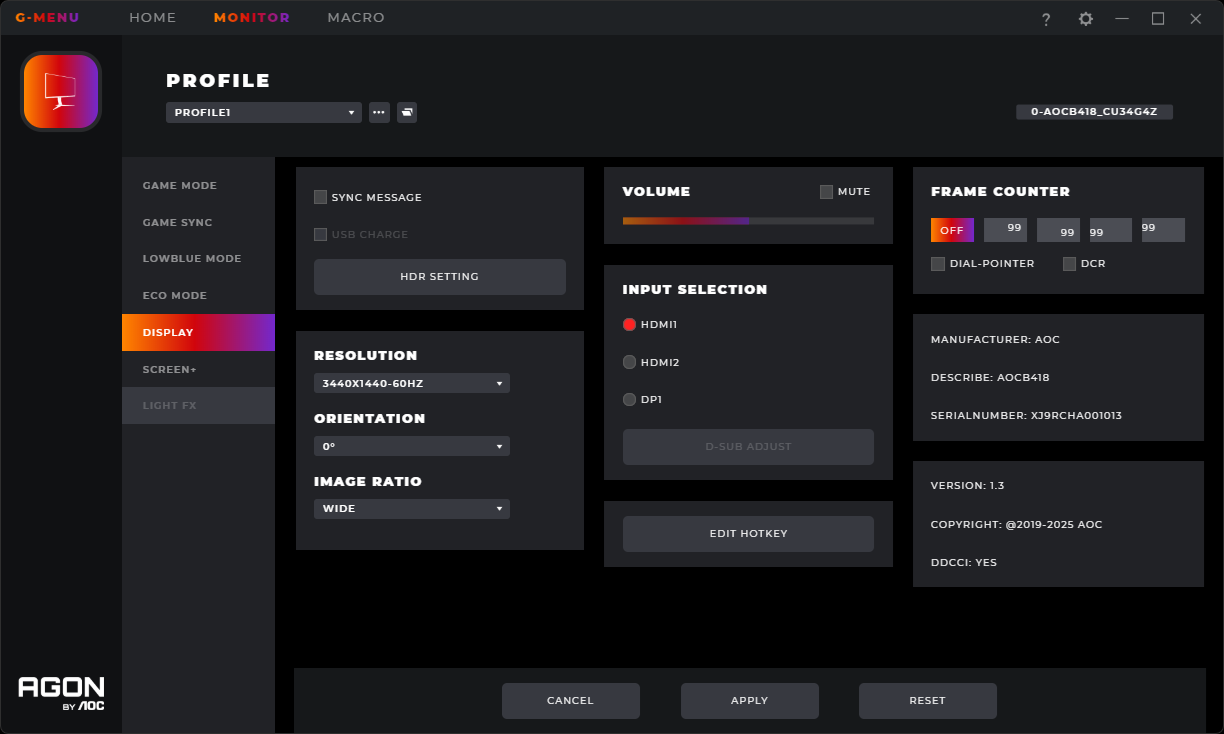Click the Edit Hotkey button
The height and width of the screenshot is (734, 1224).
(748, 534)
